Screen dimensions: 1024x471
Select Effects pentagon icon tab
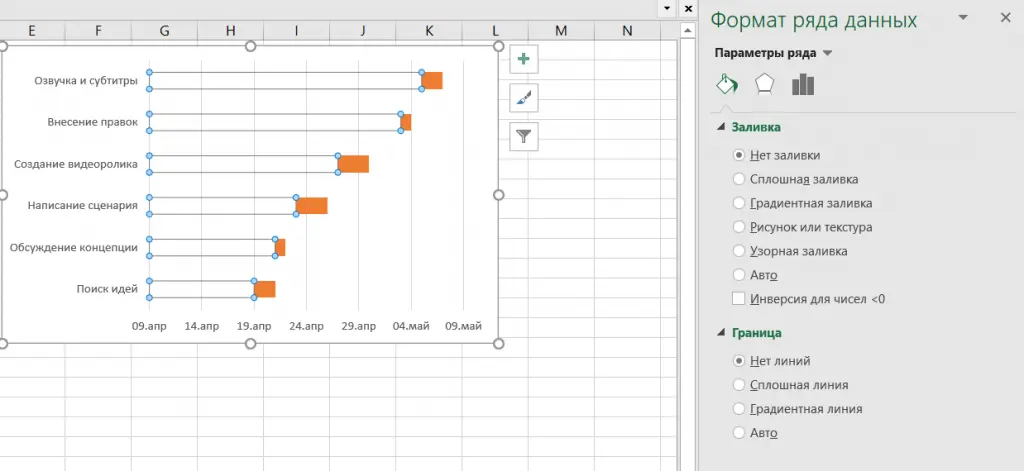pyautogui.click(x=764, y=84)
